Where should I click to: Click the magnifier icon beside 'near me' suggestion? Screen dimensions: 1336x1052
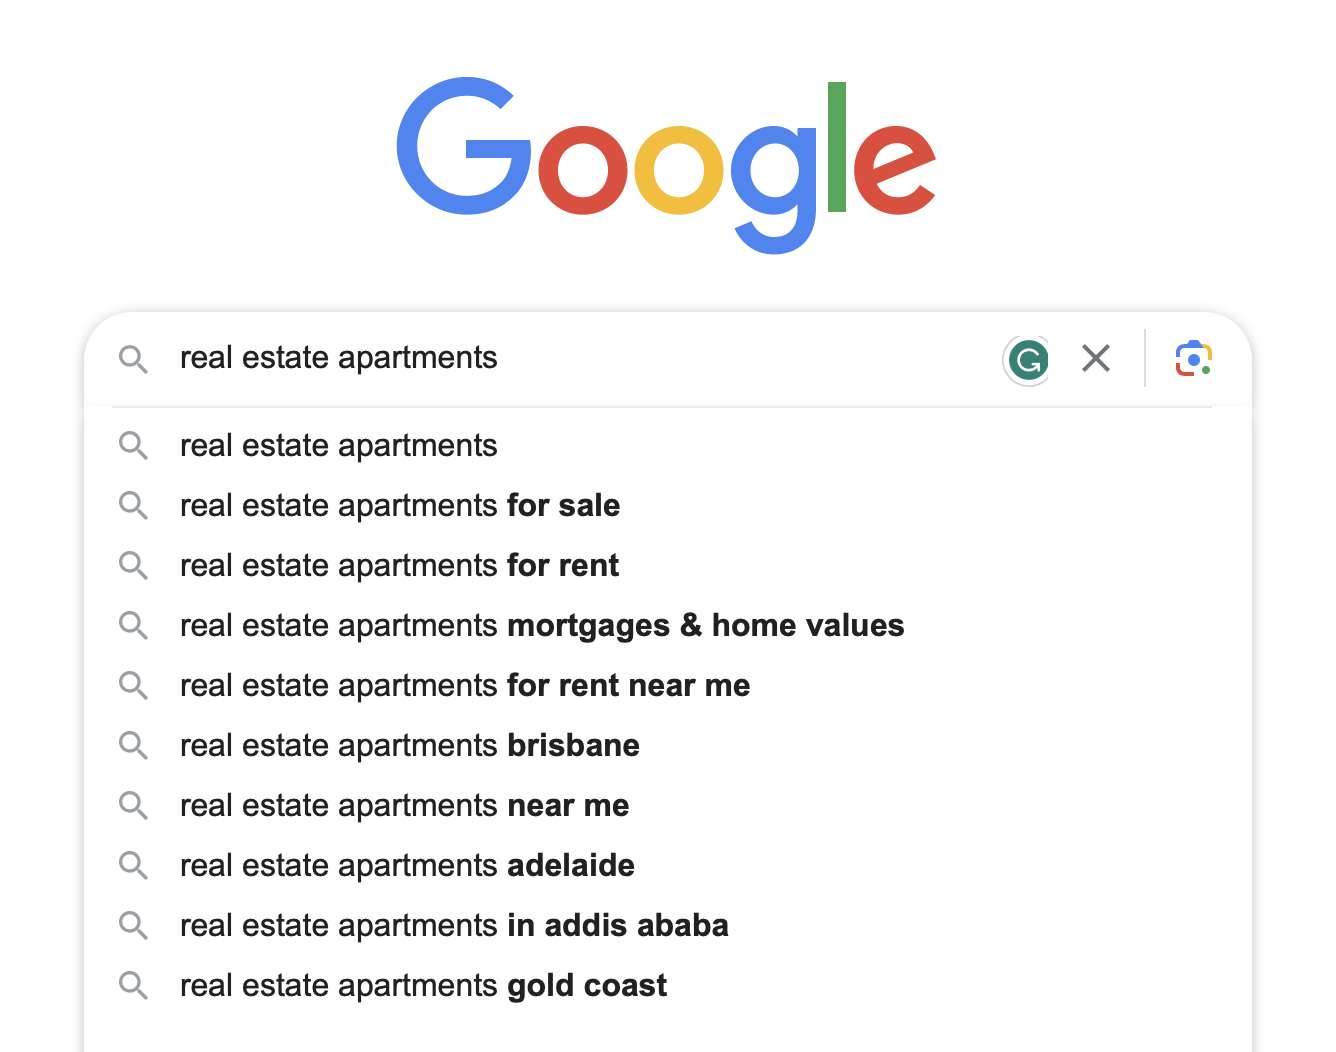(133, 806)
